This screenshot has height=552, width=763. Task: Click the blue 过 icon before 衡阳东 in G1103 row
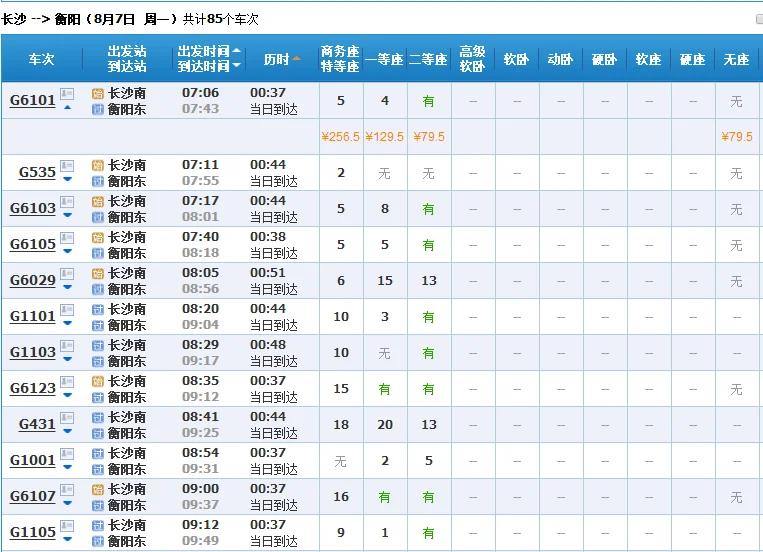[98, 361]
